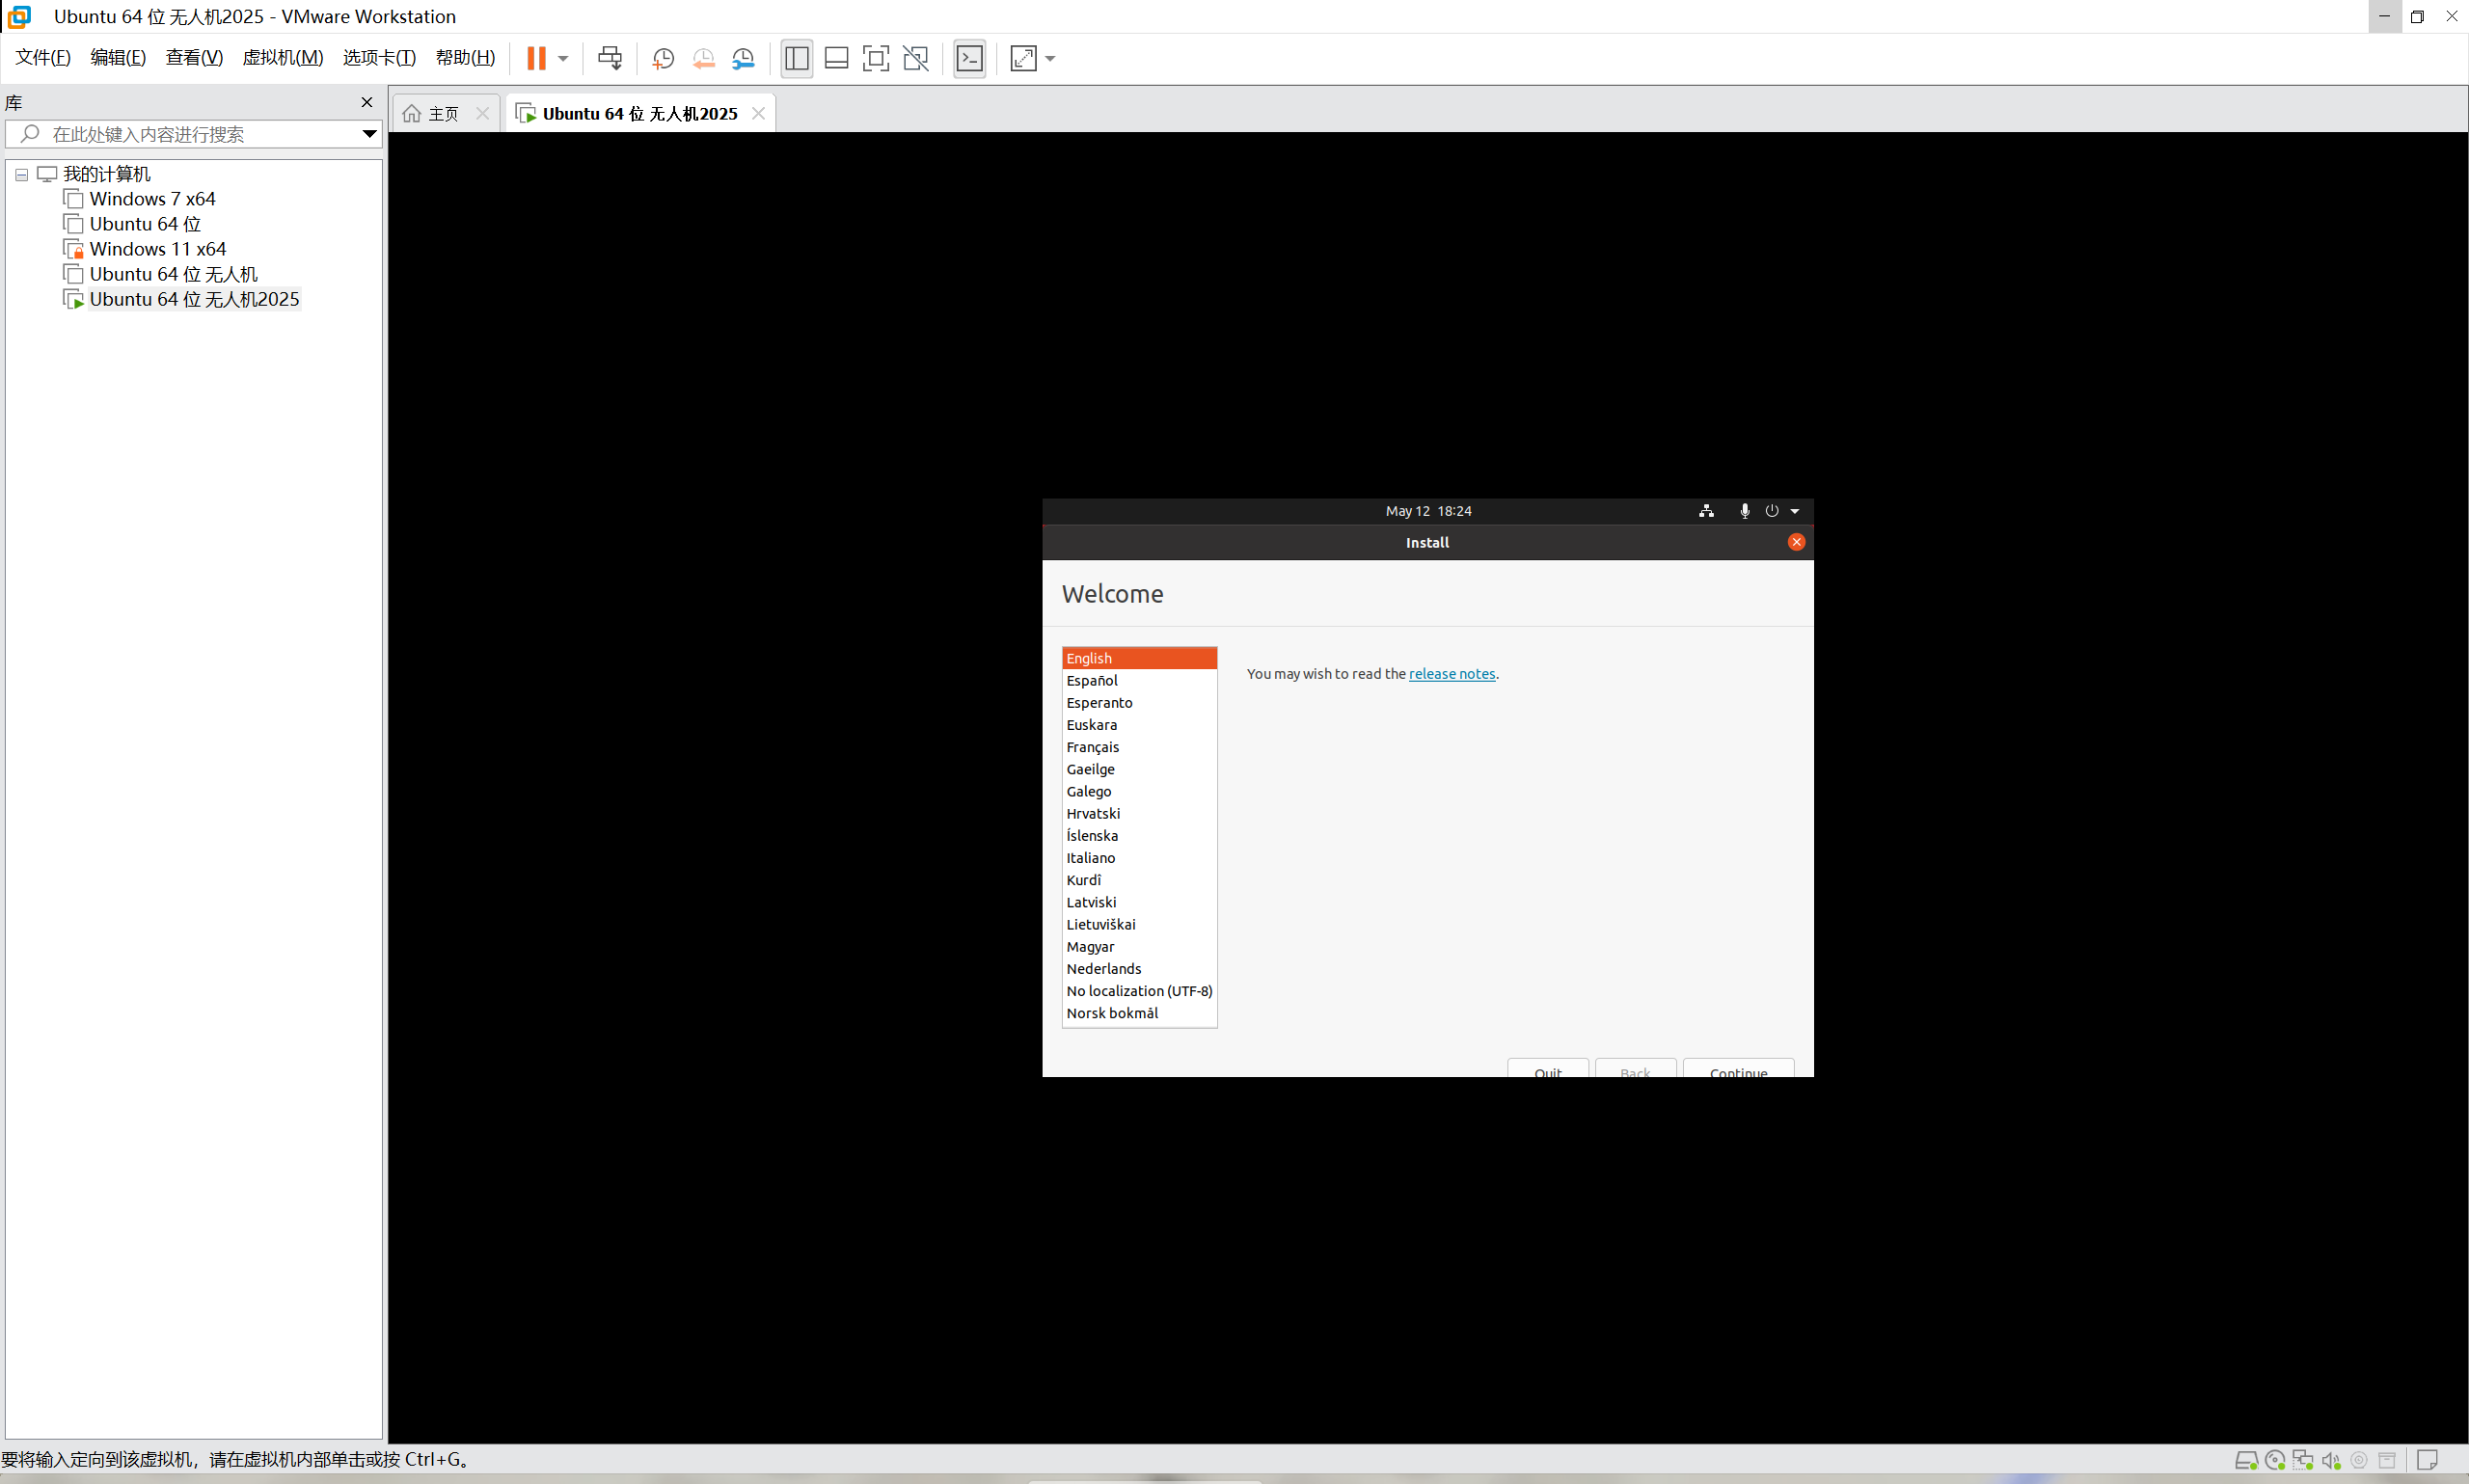The height and width of the screenshot is (1484, 2469).
Task: Revert the virtual machine to its snapshot
Action: click(x=703, y=58)
